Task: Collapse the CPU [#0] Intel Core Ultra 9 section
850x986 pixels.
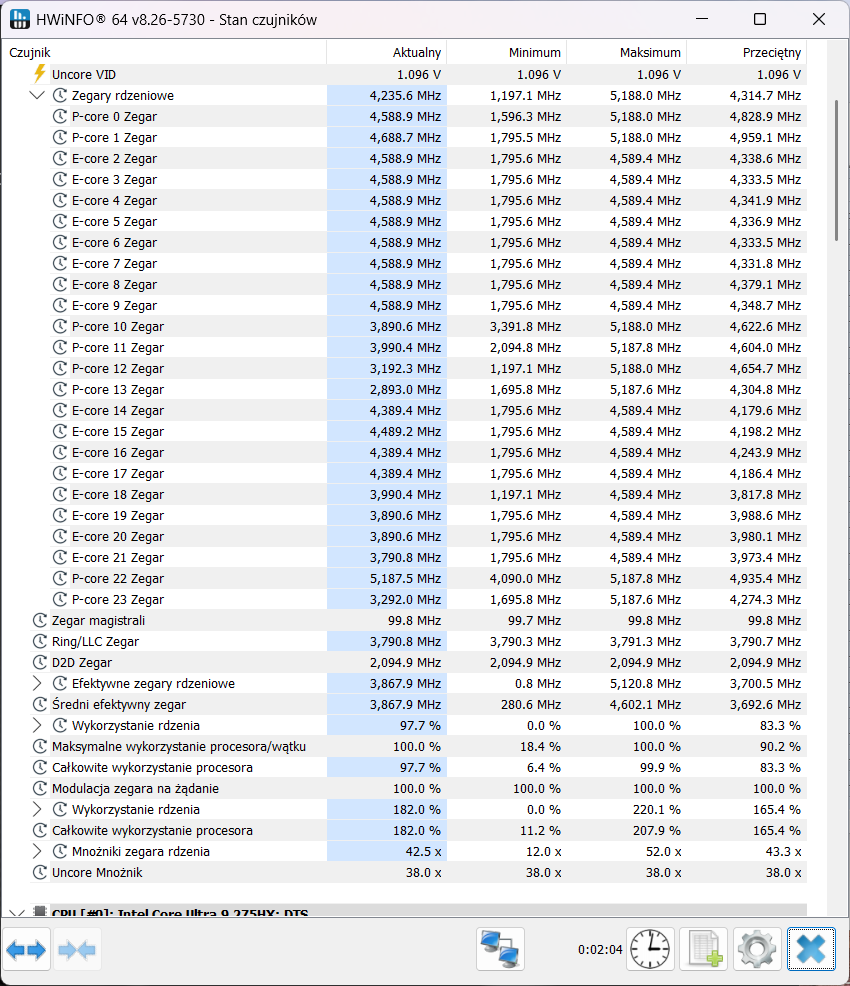Action: click(x=17, y=912)
